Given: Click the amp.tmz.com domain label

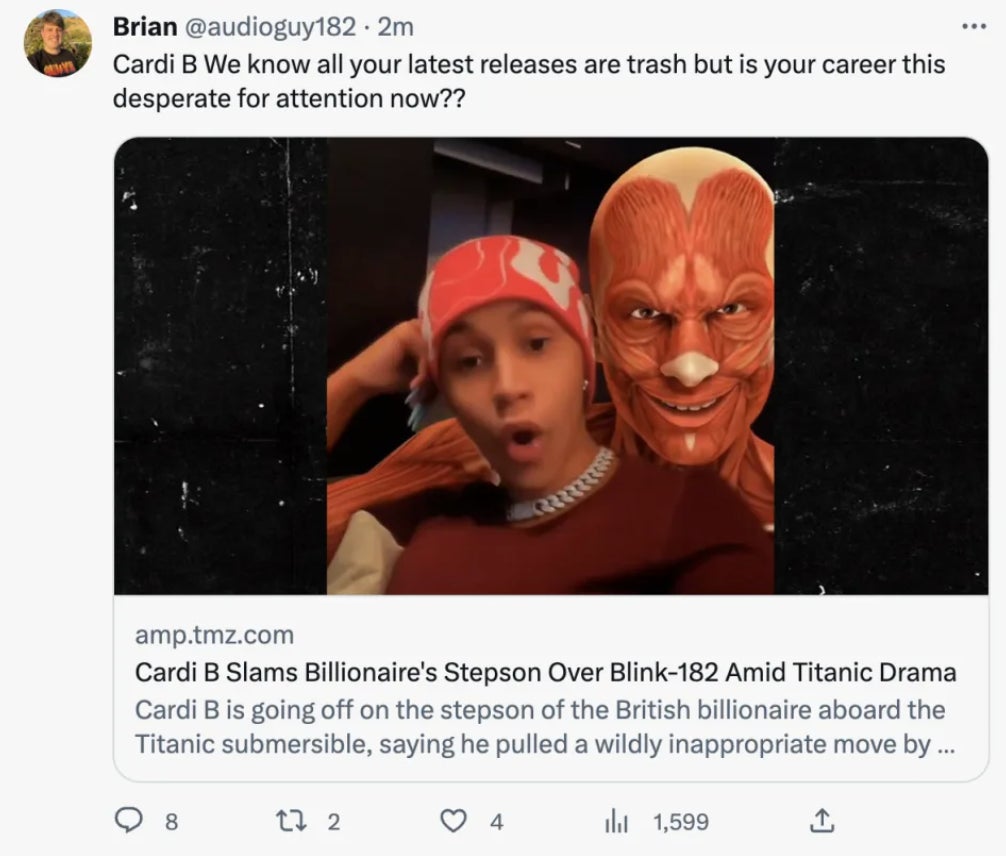Looking at the screenshot, I should coord(214,634).
